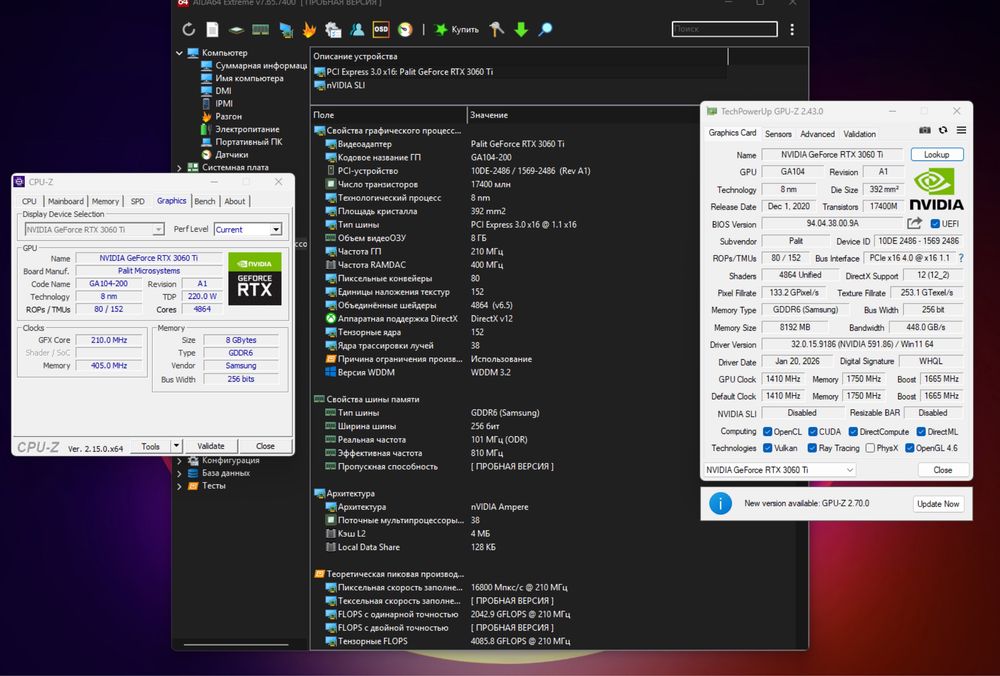
Task: Toggle the DirectCompute checkbox
Action: pyautogui.click(x=853, y=432)
